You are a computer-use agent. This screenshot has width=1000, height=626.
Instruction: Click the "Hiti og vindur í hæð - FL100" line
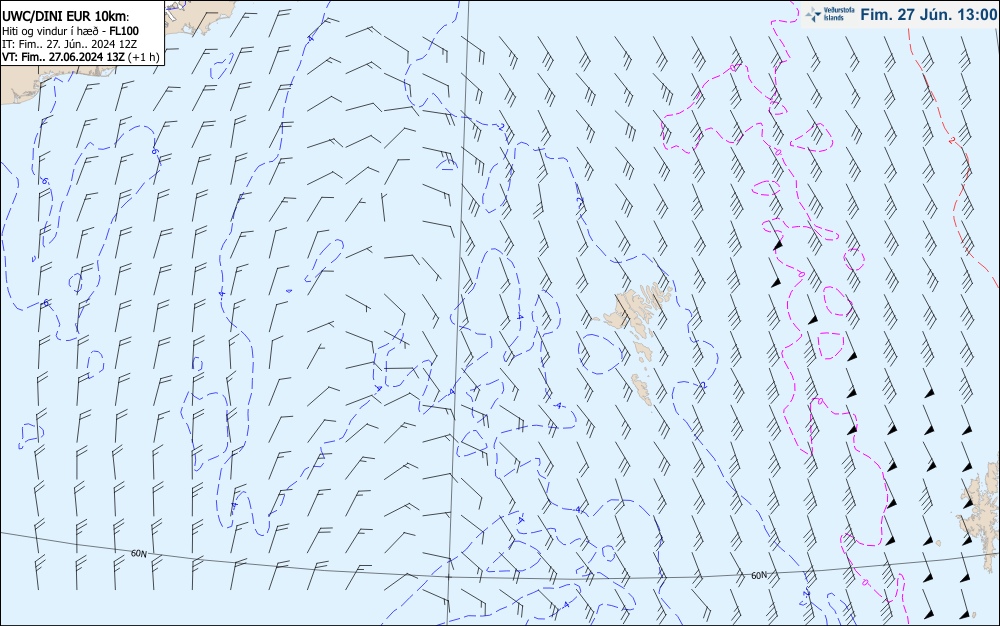tap(70, 31)
